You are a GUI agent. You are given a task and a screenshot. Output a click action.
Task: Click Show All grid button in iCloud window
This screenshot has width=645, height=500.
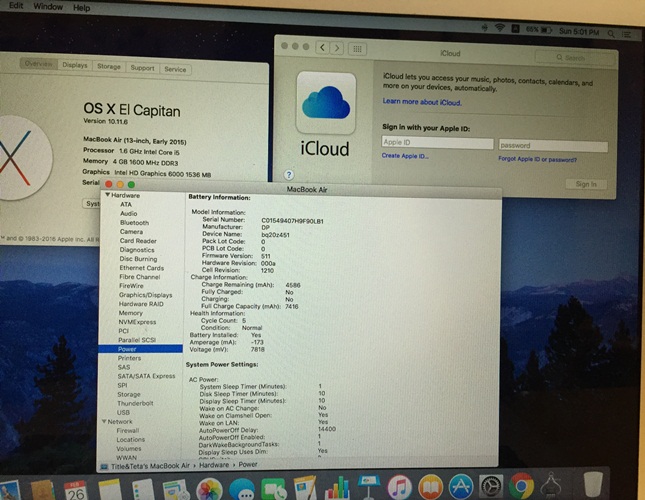click(x=357, y=49)
